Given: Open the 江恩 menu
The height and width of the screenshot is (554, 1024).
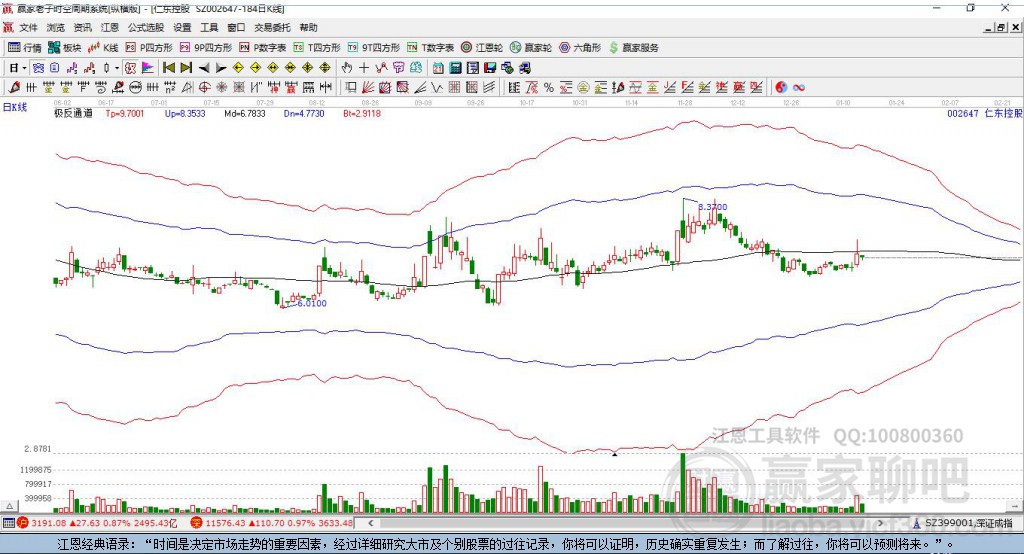Looking at the screenshot, I should tap(110, 27).
